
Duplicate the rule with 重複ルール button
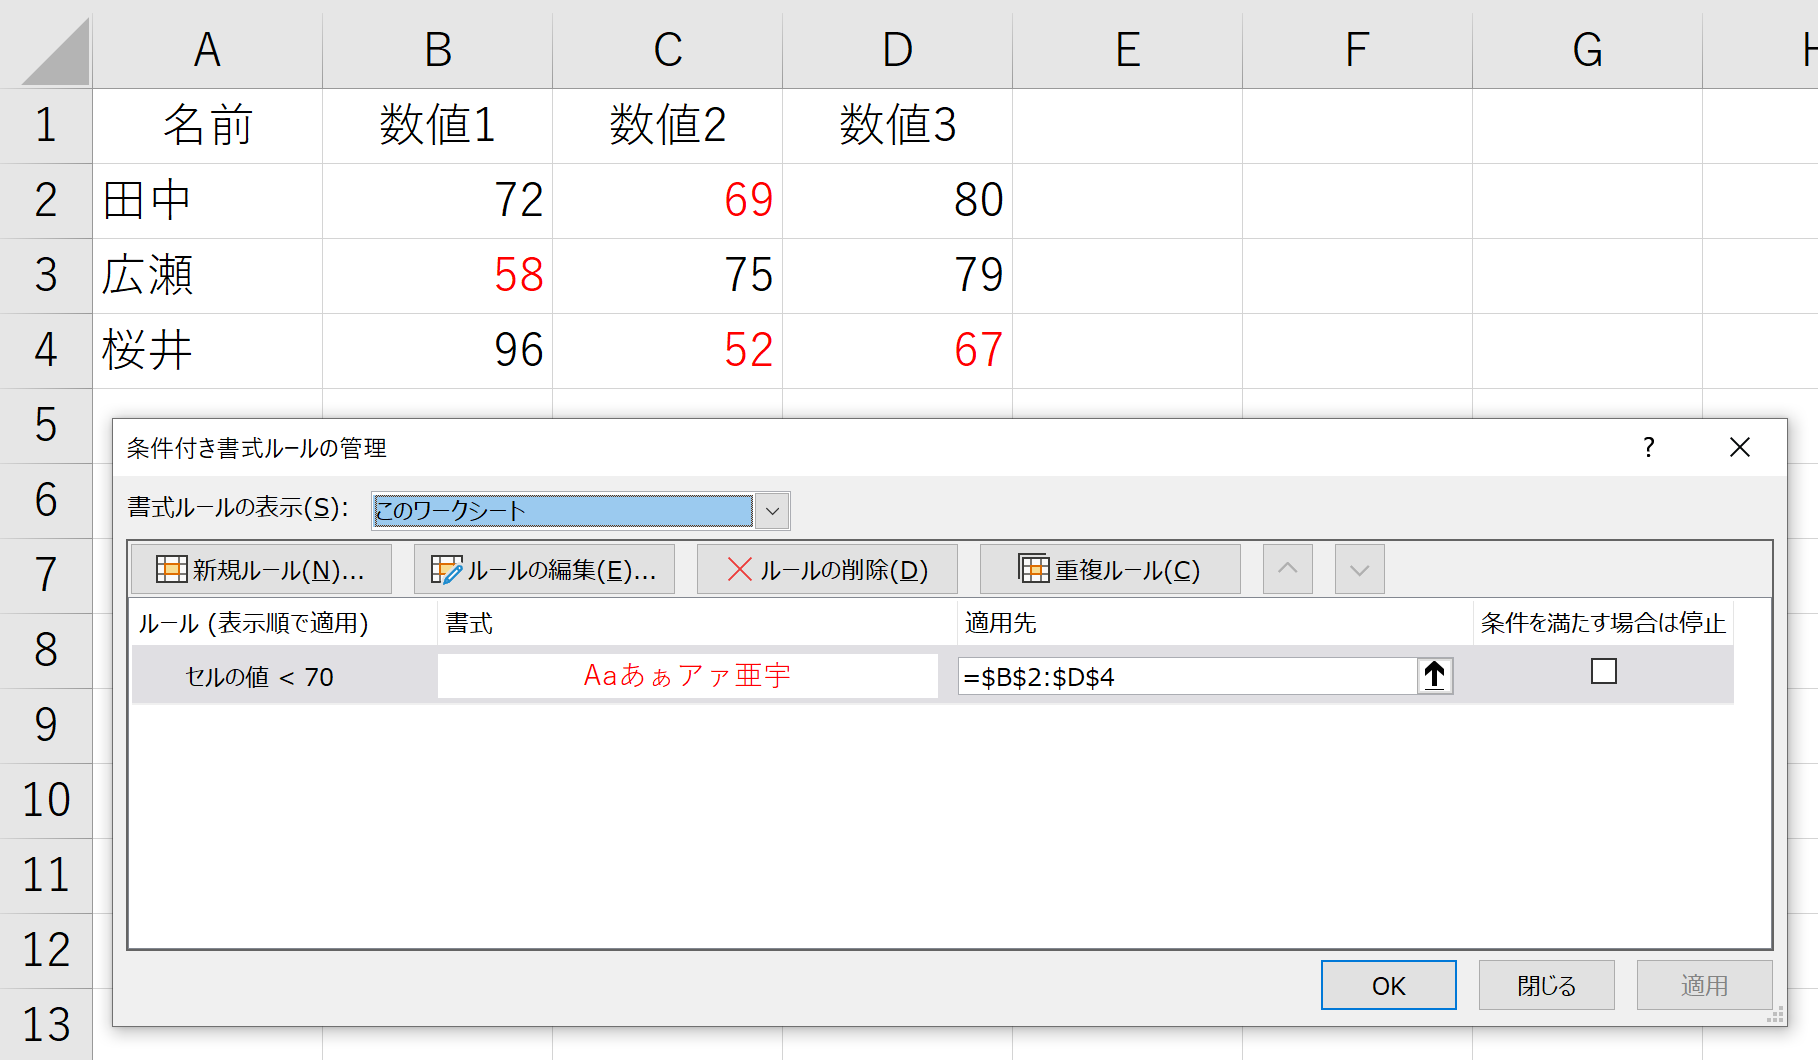pos(1110,569)
